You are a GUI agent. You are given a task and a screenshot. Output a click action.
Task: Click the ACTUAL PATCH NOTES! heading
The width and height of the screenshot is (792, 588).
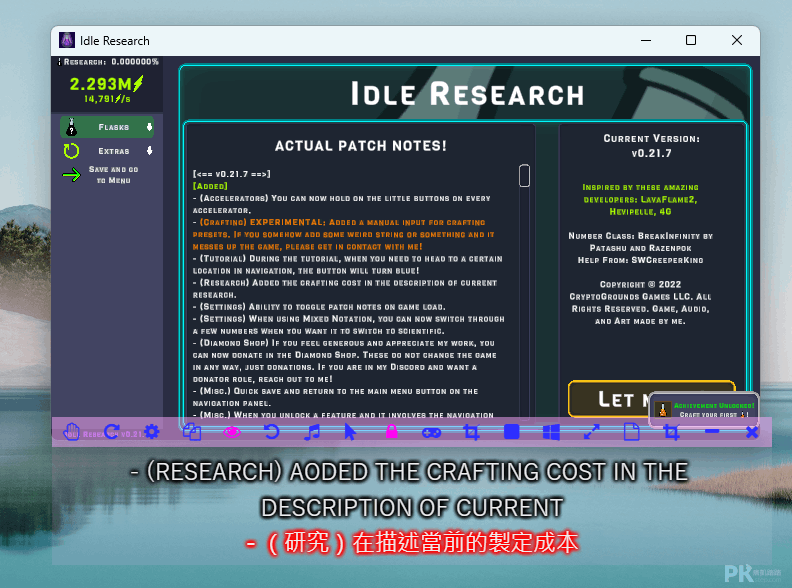361,145
